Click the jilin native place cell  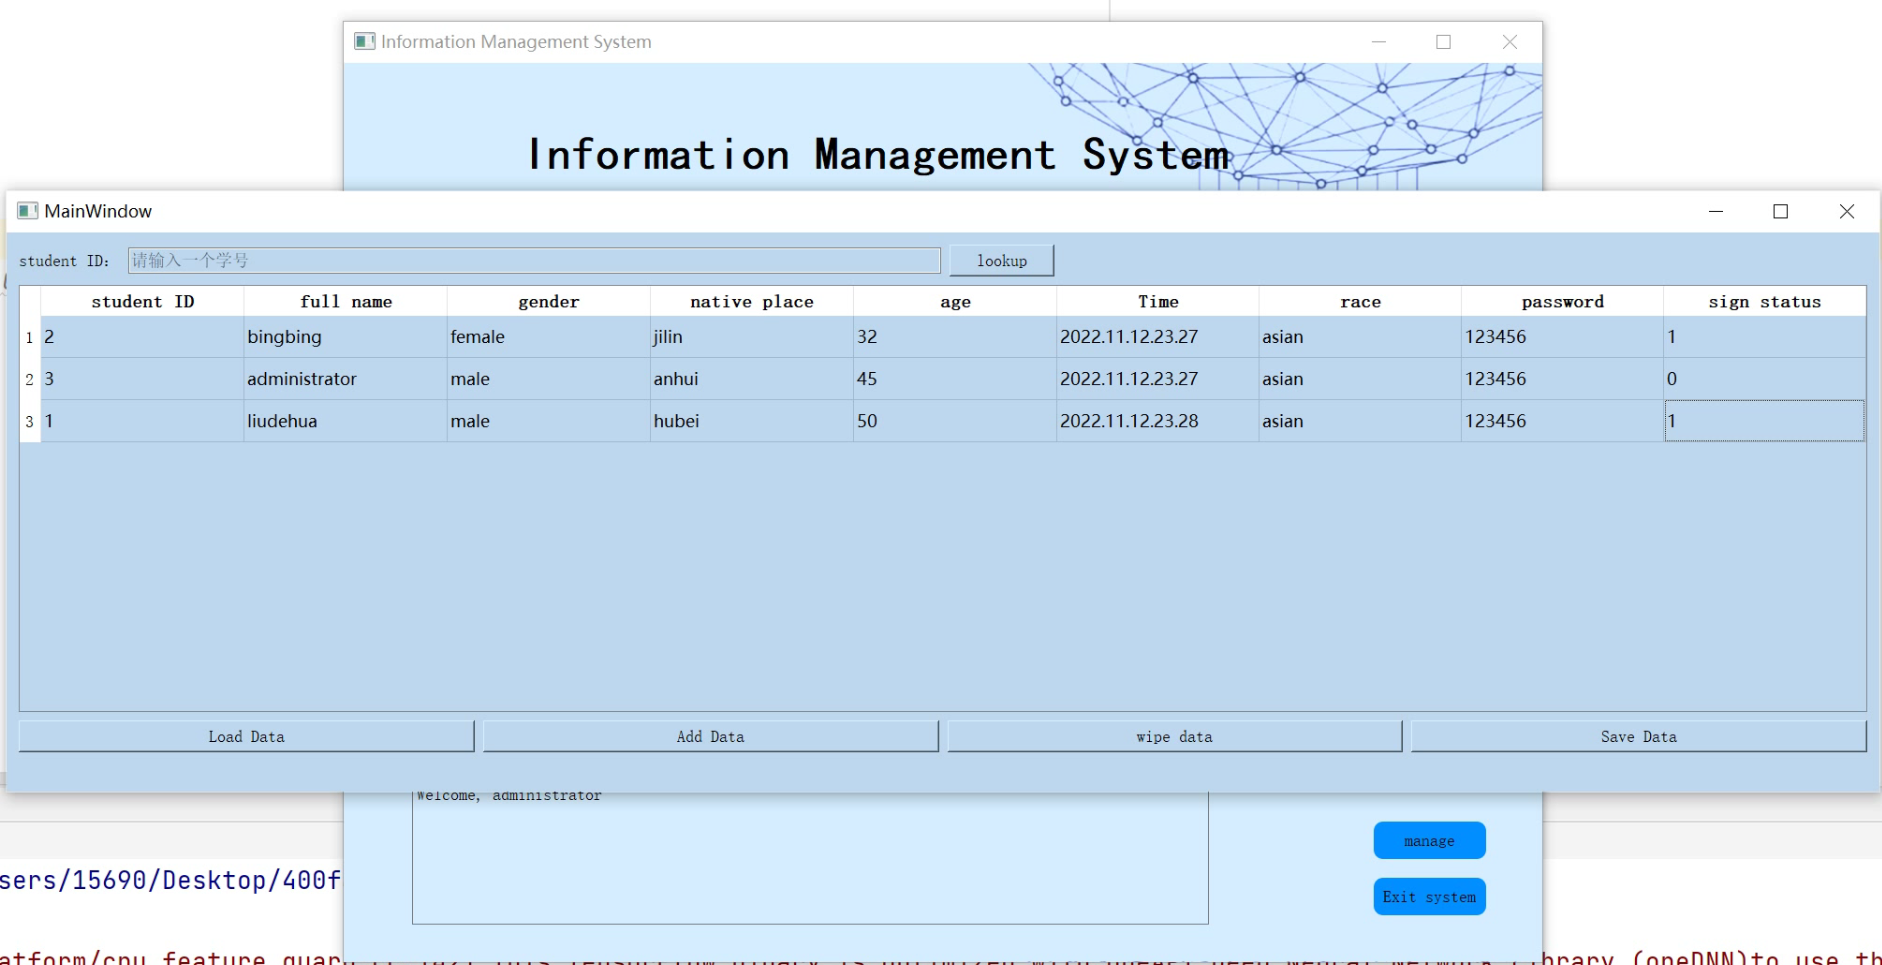click(751, 337)
